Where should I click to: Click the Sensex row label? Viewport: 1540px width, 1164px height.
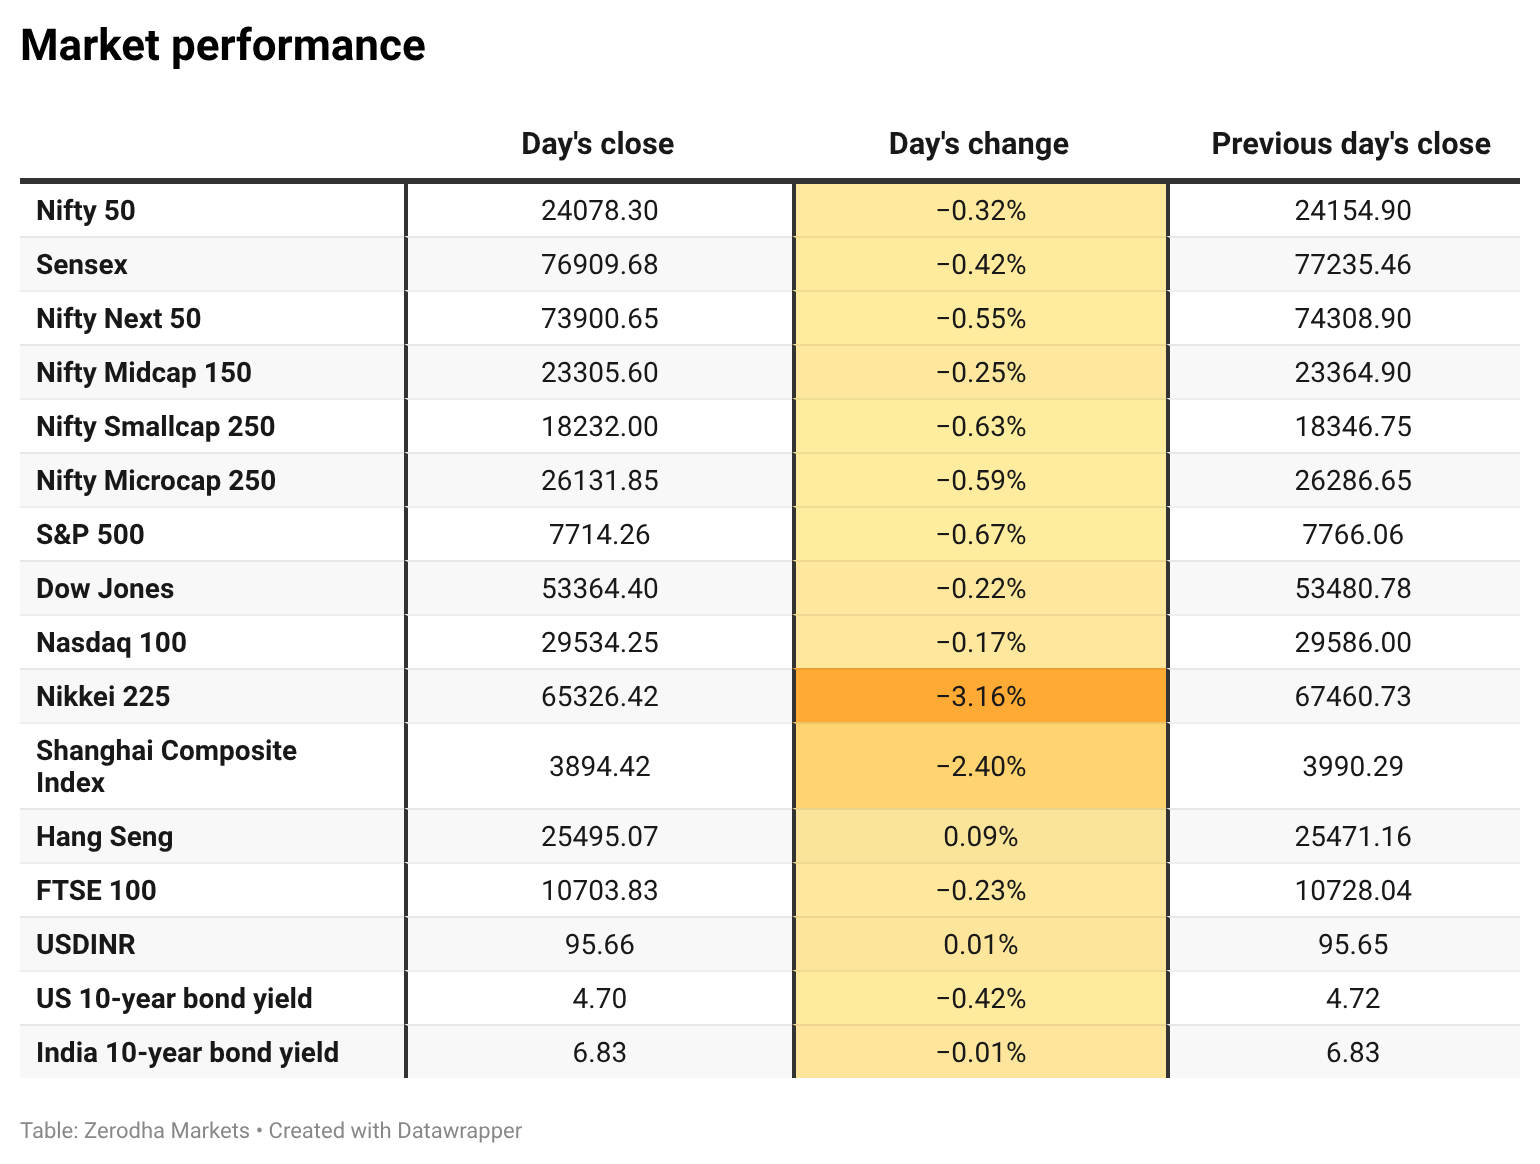tap(82, 265)
